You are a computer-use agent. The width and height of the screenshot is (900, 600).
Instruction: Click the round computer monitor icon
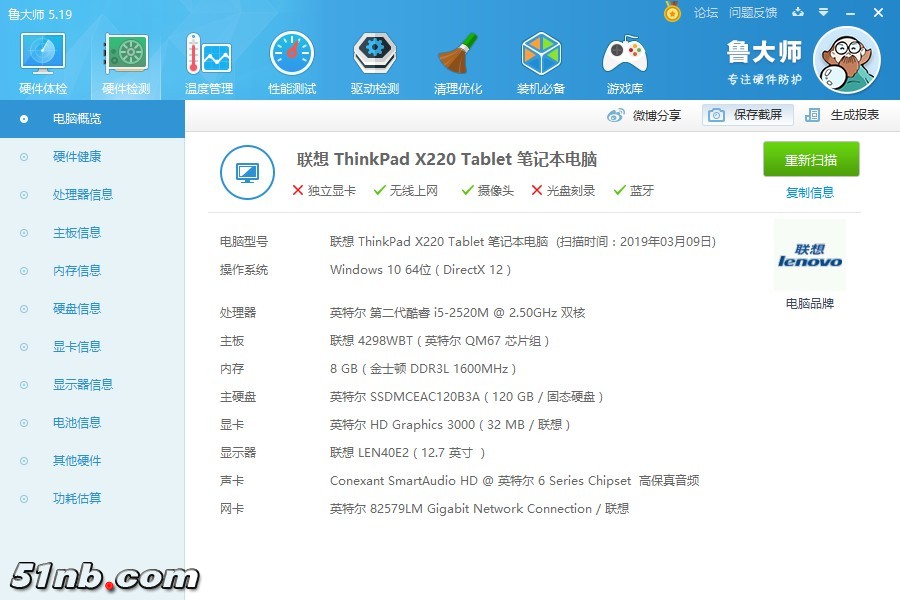pos(247,172)
